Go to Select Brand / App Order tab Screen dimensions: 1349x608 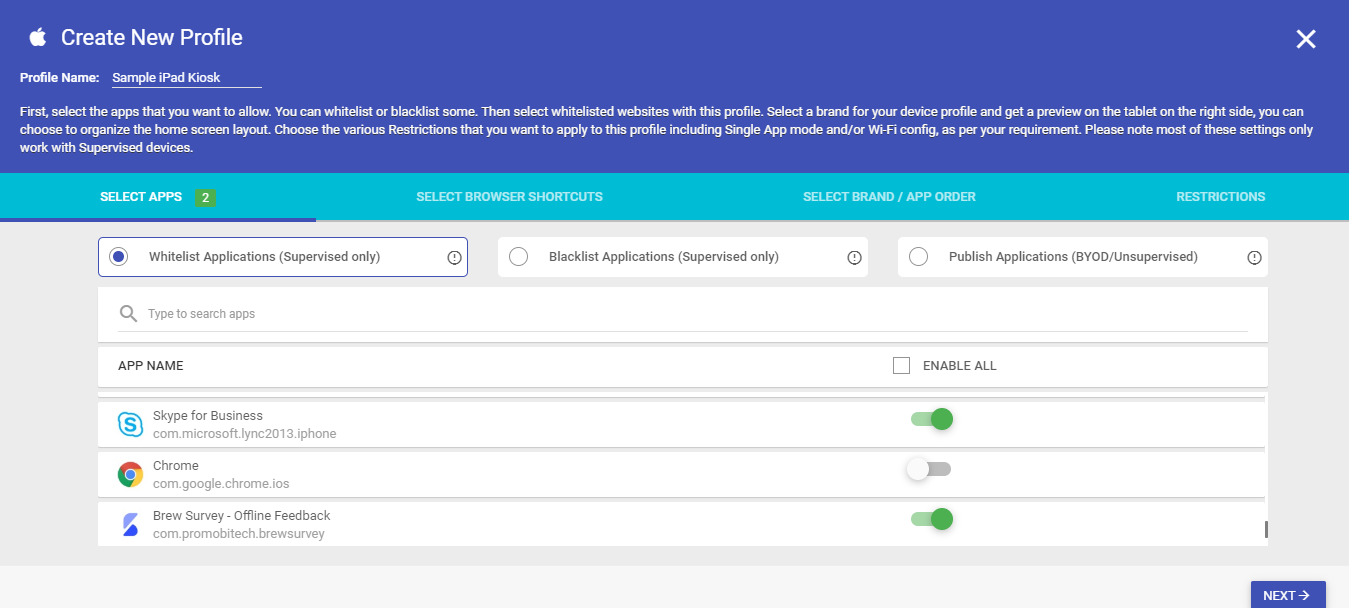point(889,197)
